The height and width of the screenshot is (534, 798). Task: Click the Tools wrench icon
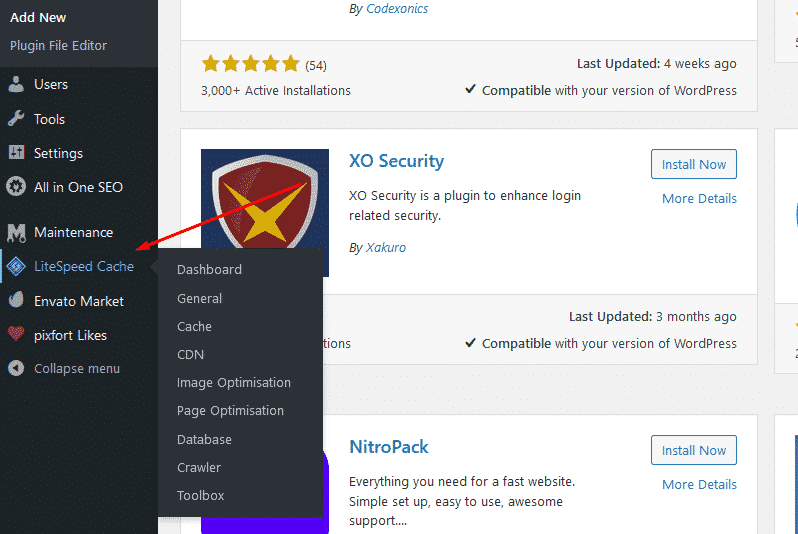[16, 119]
